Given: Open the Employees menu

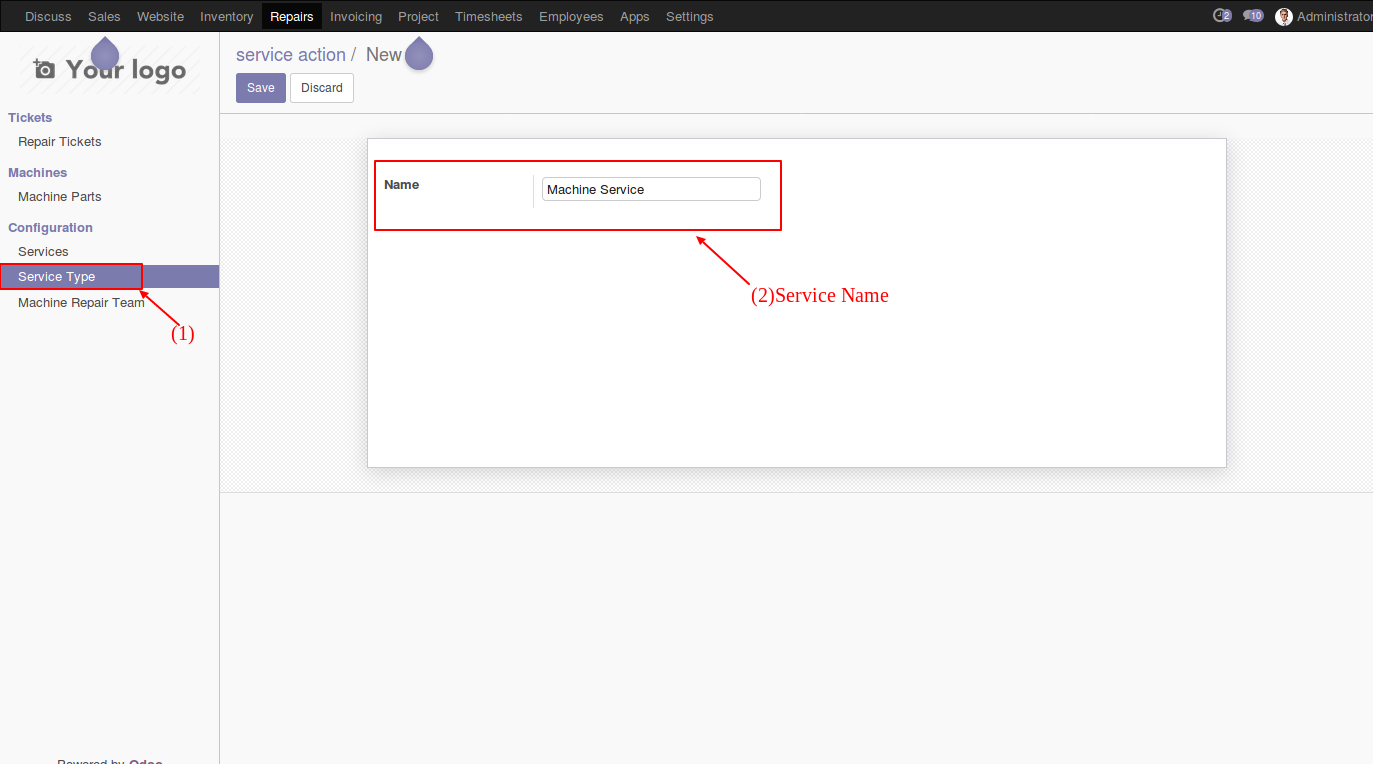Looking at the screenshot, I should (571, 16).
